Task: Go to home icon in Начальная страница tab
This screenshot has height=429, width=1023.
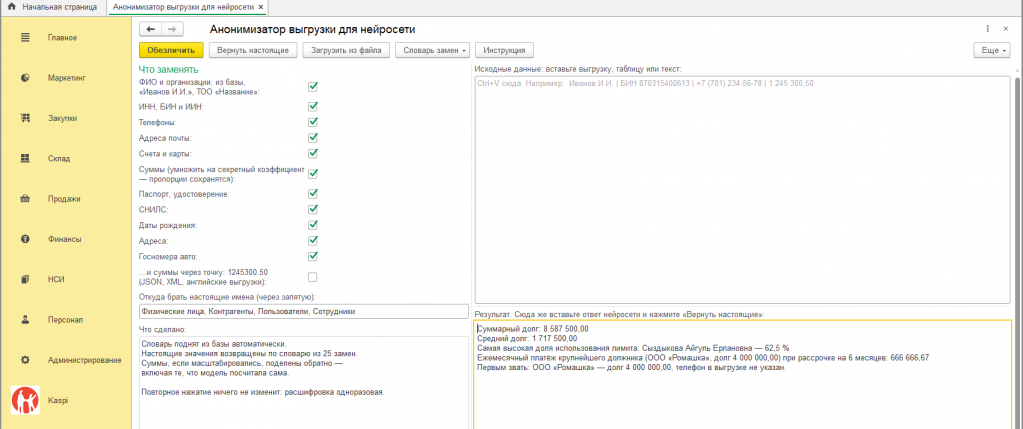Action: coord(11,7)
